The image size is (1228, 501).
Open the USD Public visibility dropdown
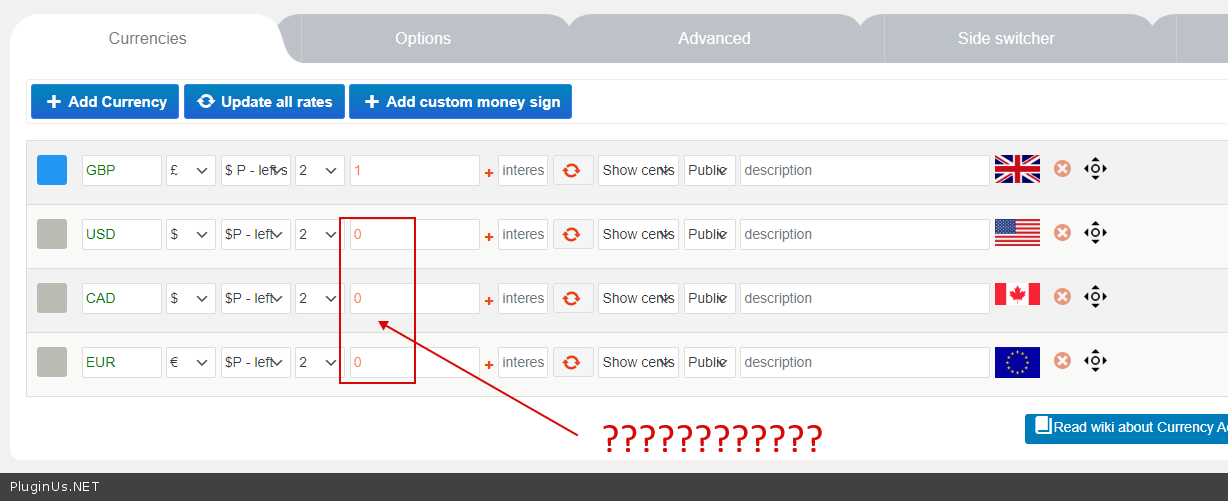[x=710, y=234]
